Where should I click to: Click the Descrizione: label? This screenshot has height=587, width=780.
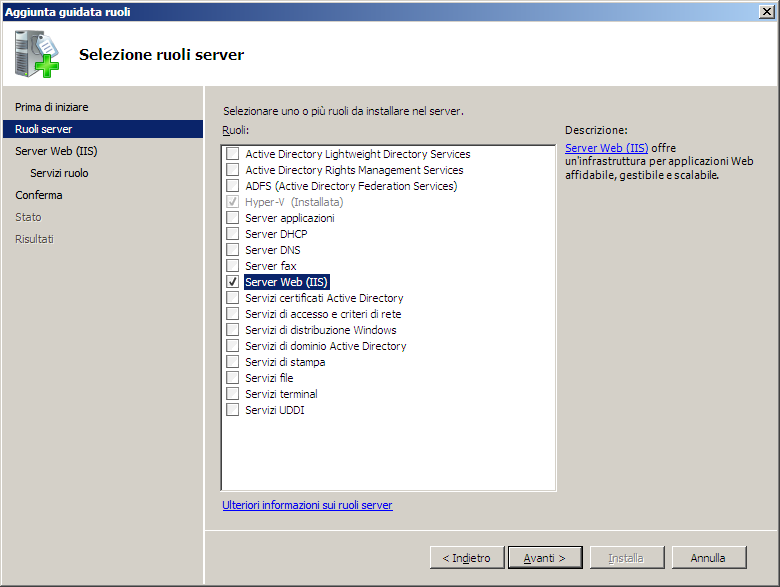click(x=596, y=130)
